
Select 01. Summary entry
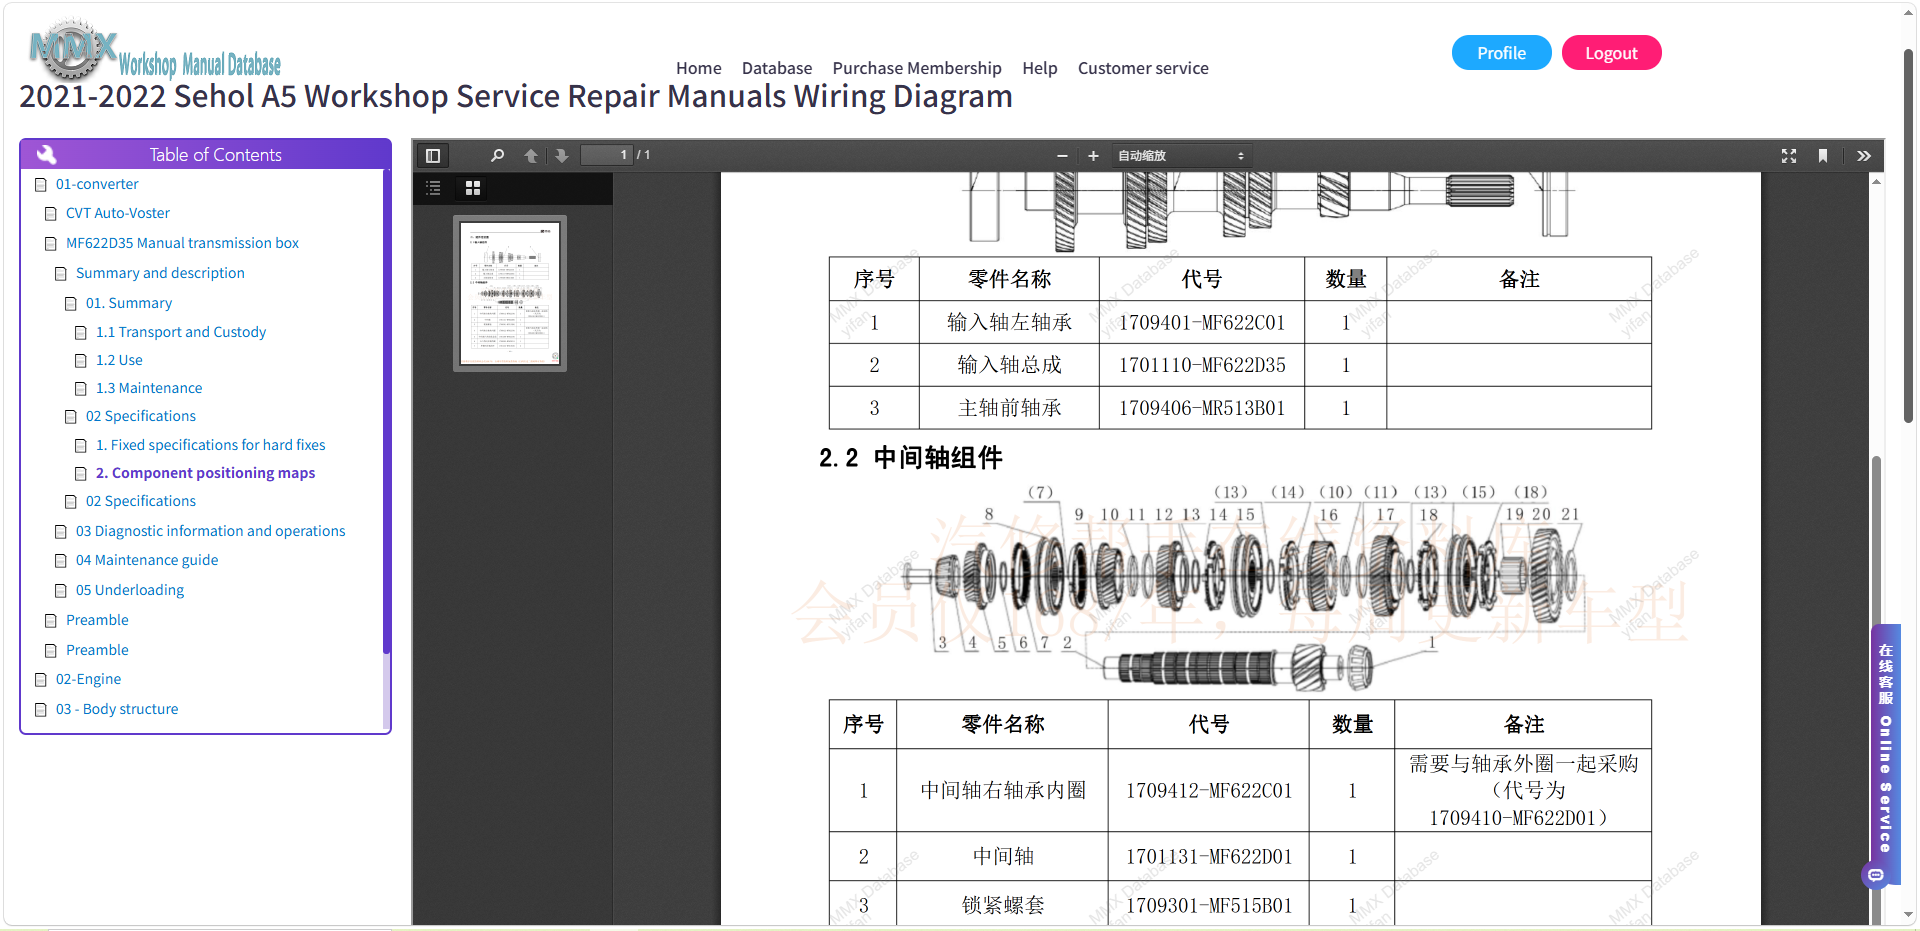coord(129,303)
